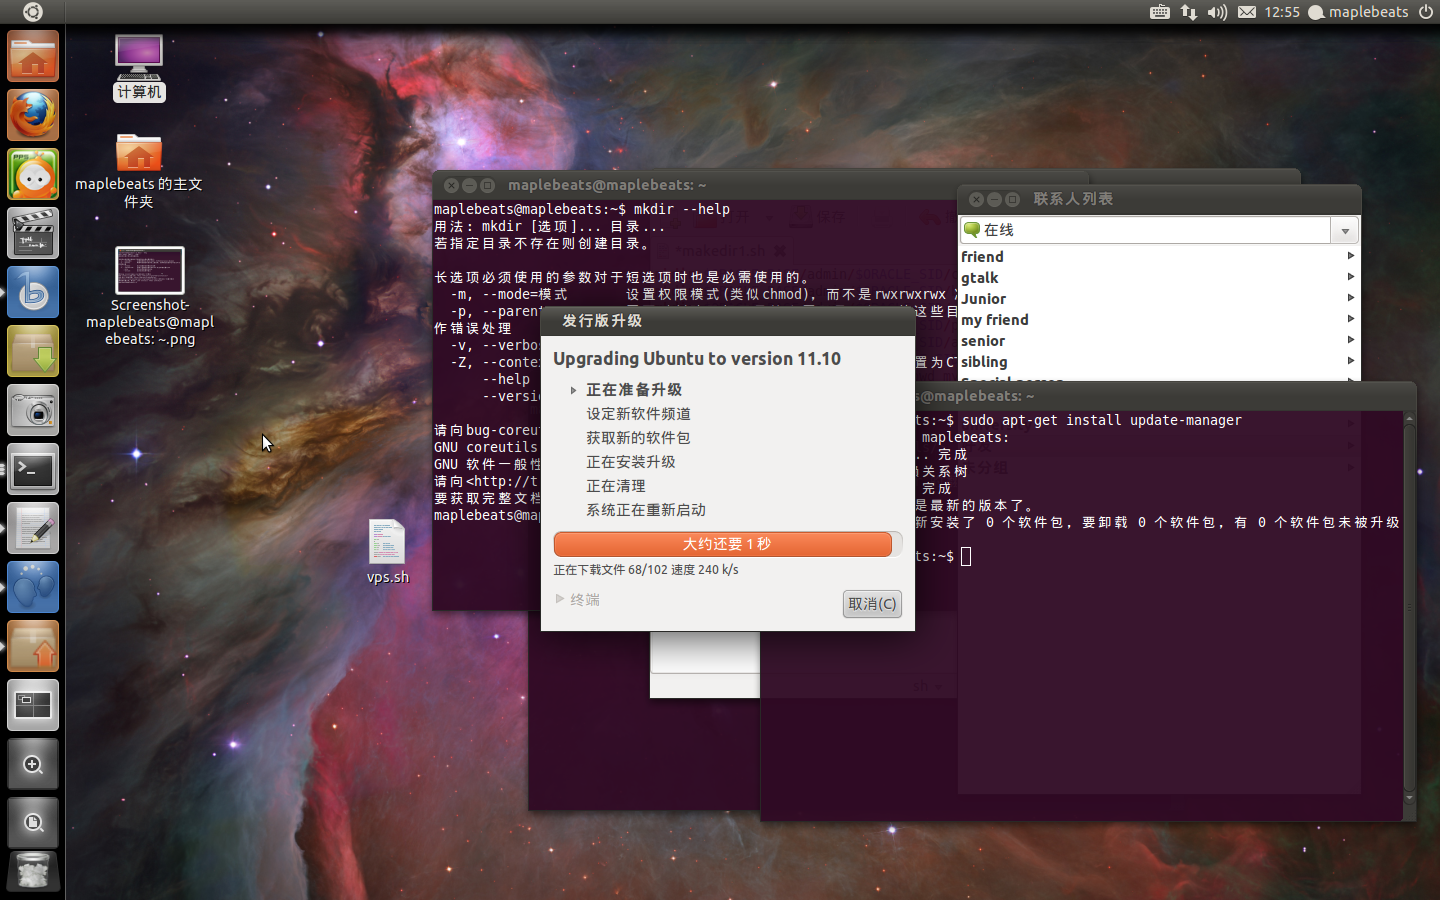Open the Ubuntu Dash home button
The height and width of the screenshot is (900, 1440).
click(x=32, y=12)
